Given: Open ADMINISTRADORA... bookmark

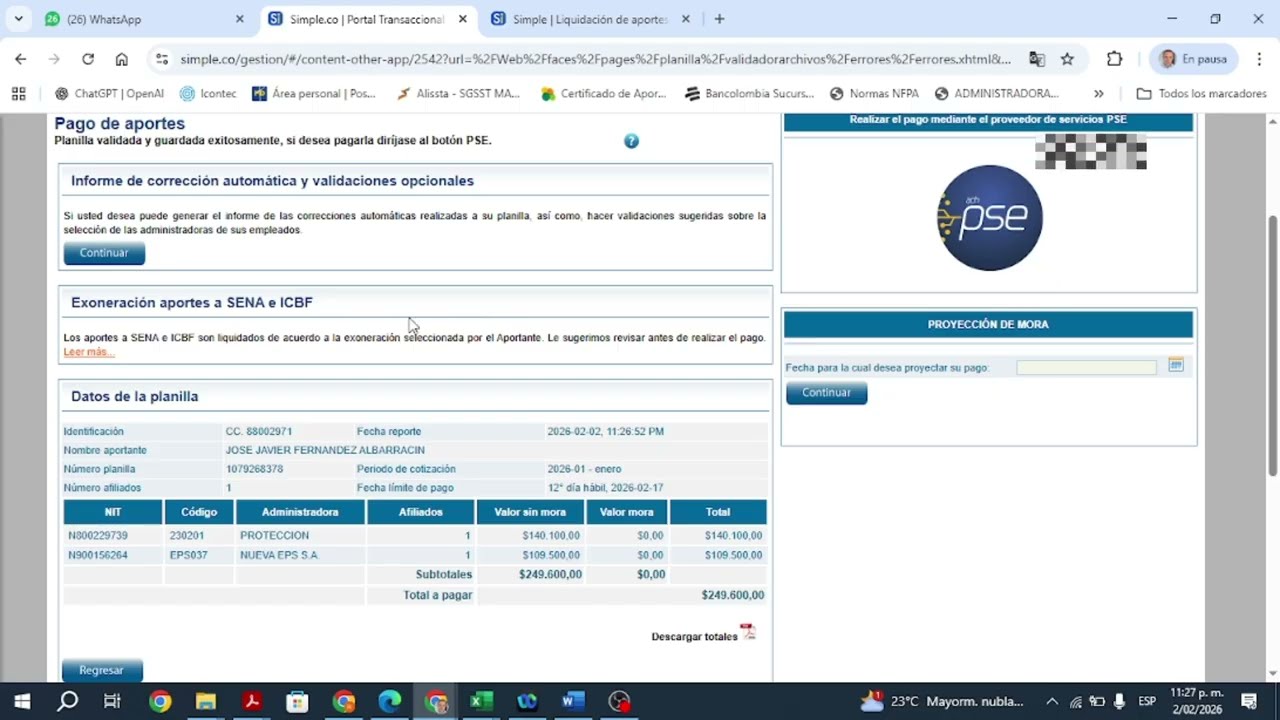Looking at the screenshot, I should point(996,93).
